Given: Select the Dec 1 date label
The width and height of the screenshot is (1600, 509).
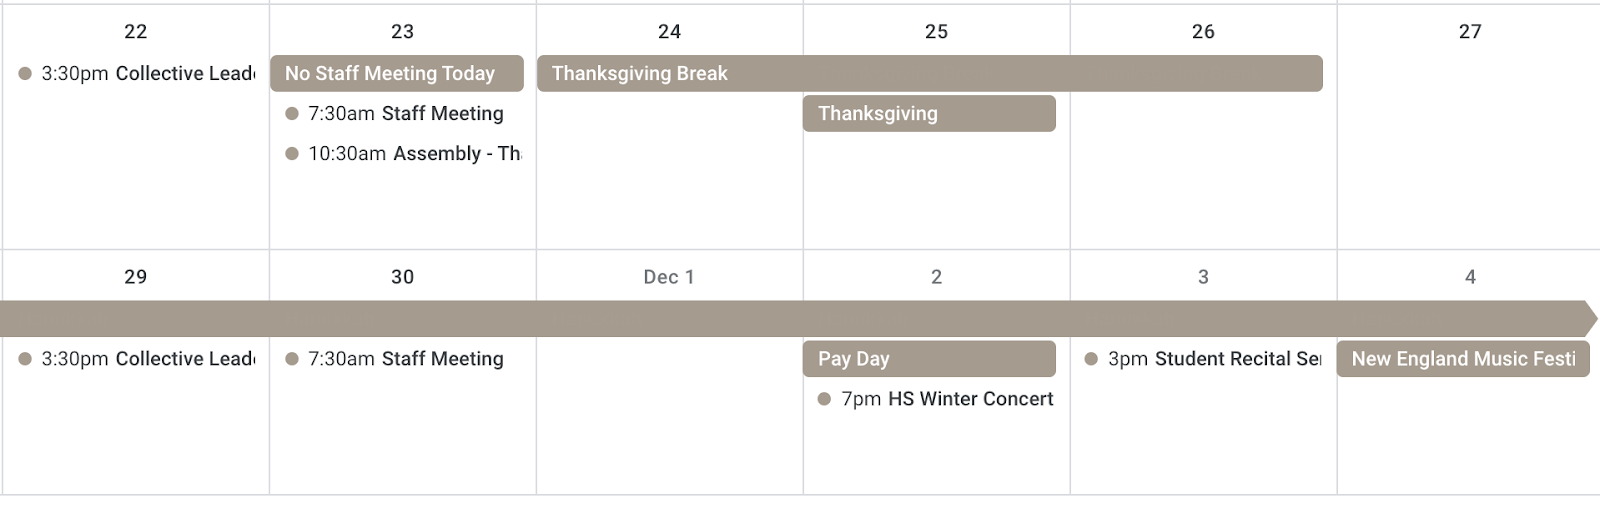Looking at the screenshot, I should pos(669,277).
